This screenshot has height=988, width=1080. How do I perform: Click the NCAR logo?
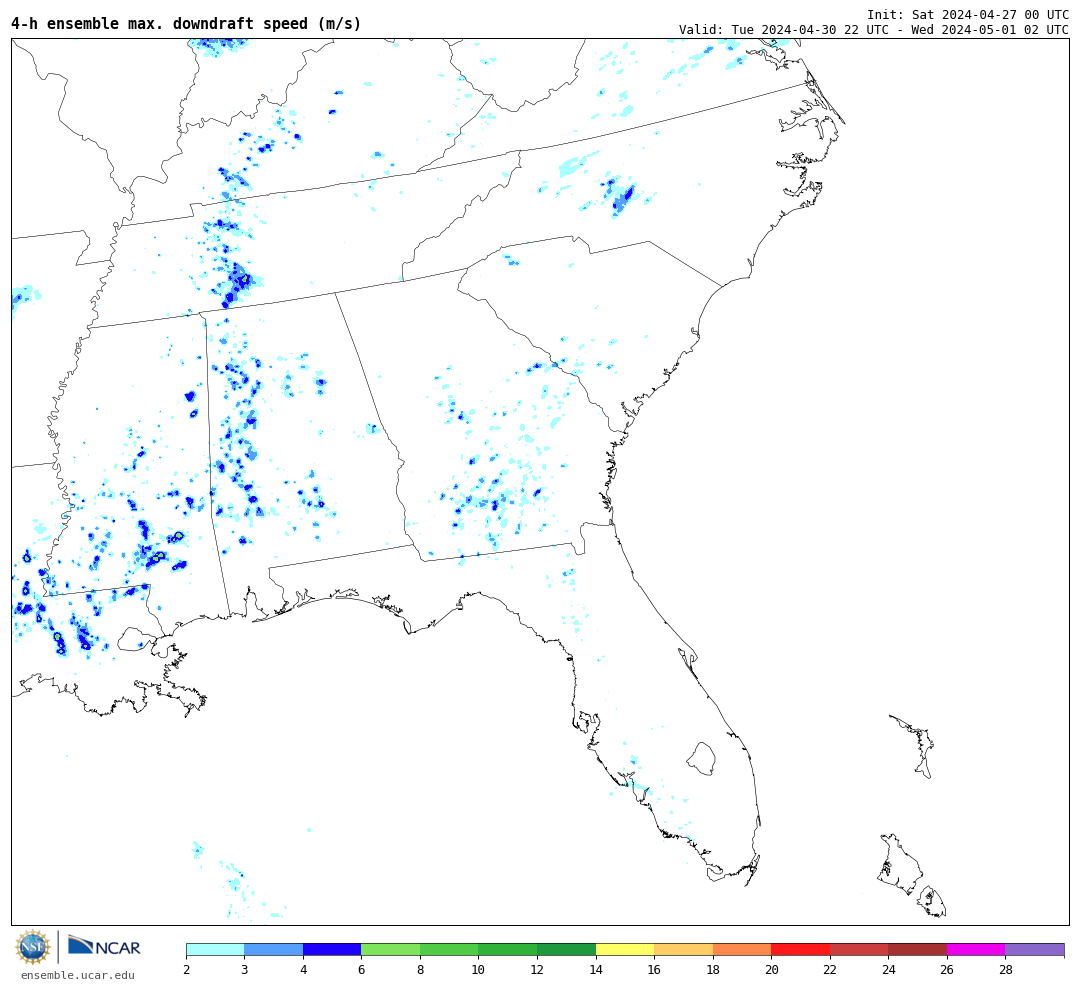click(105, 947)
